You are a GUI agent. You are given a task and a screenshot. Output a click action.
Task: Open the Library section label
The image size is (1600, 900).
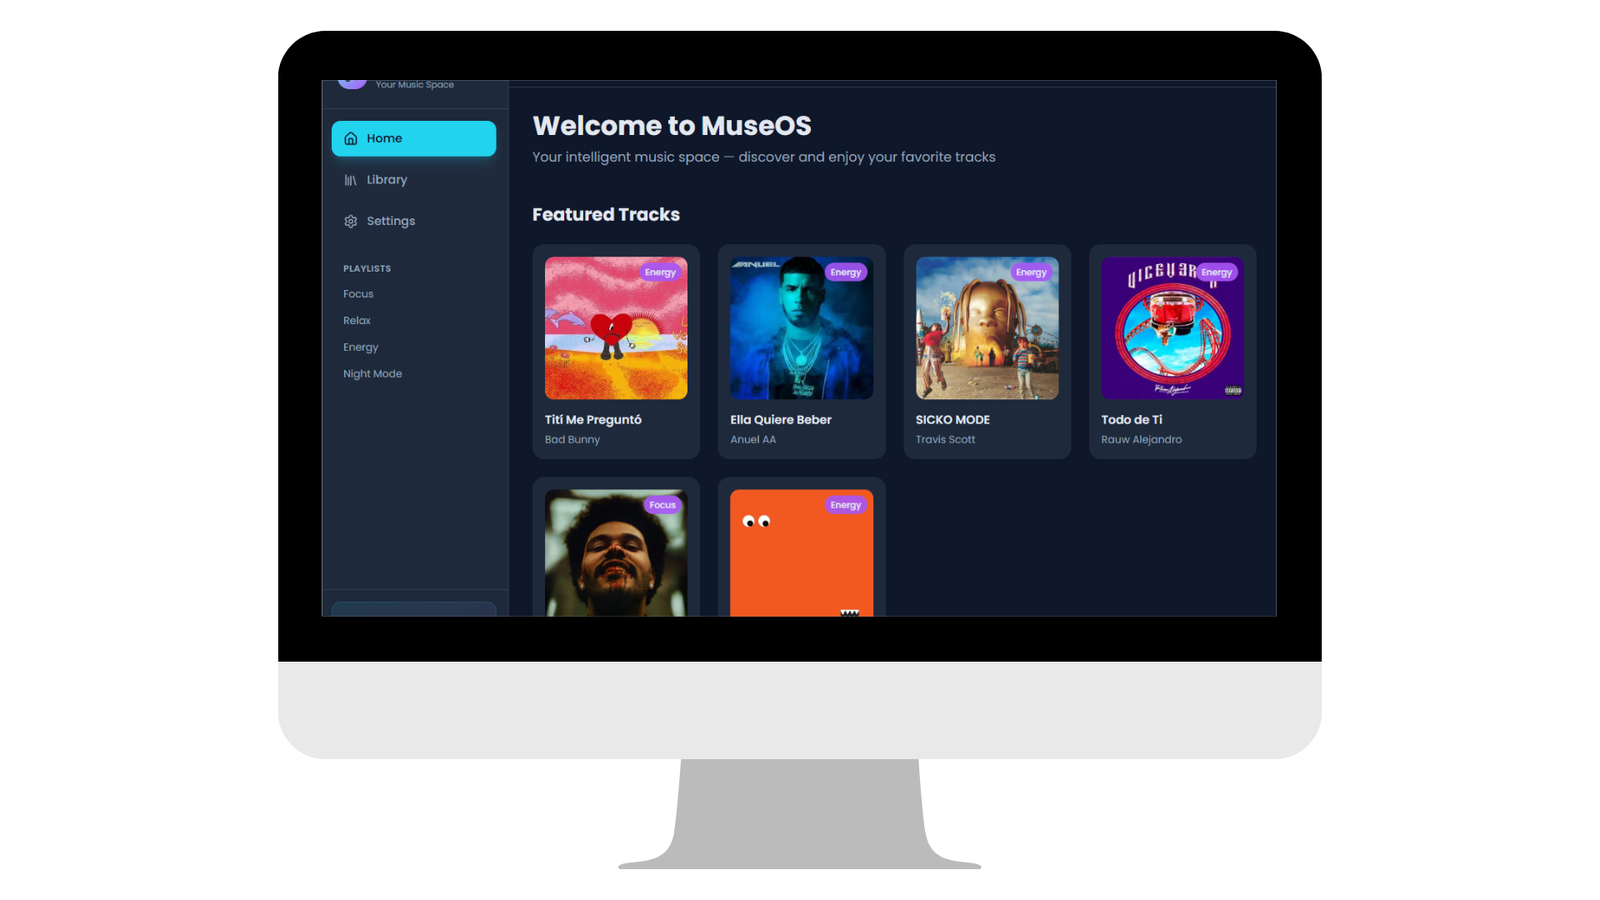pyautogui.click(x=387, y=180)
